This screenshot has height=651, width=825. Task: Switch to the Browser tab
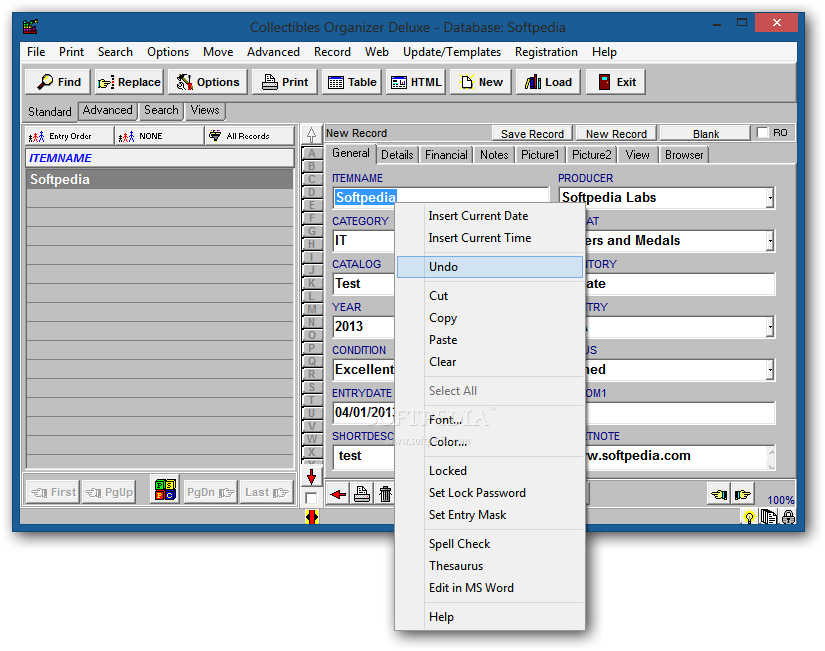tap(684, 155)
